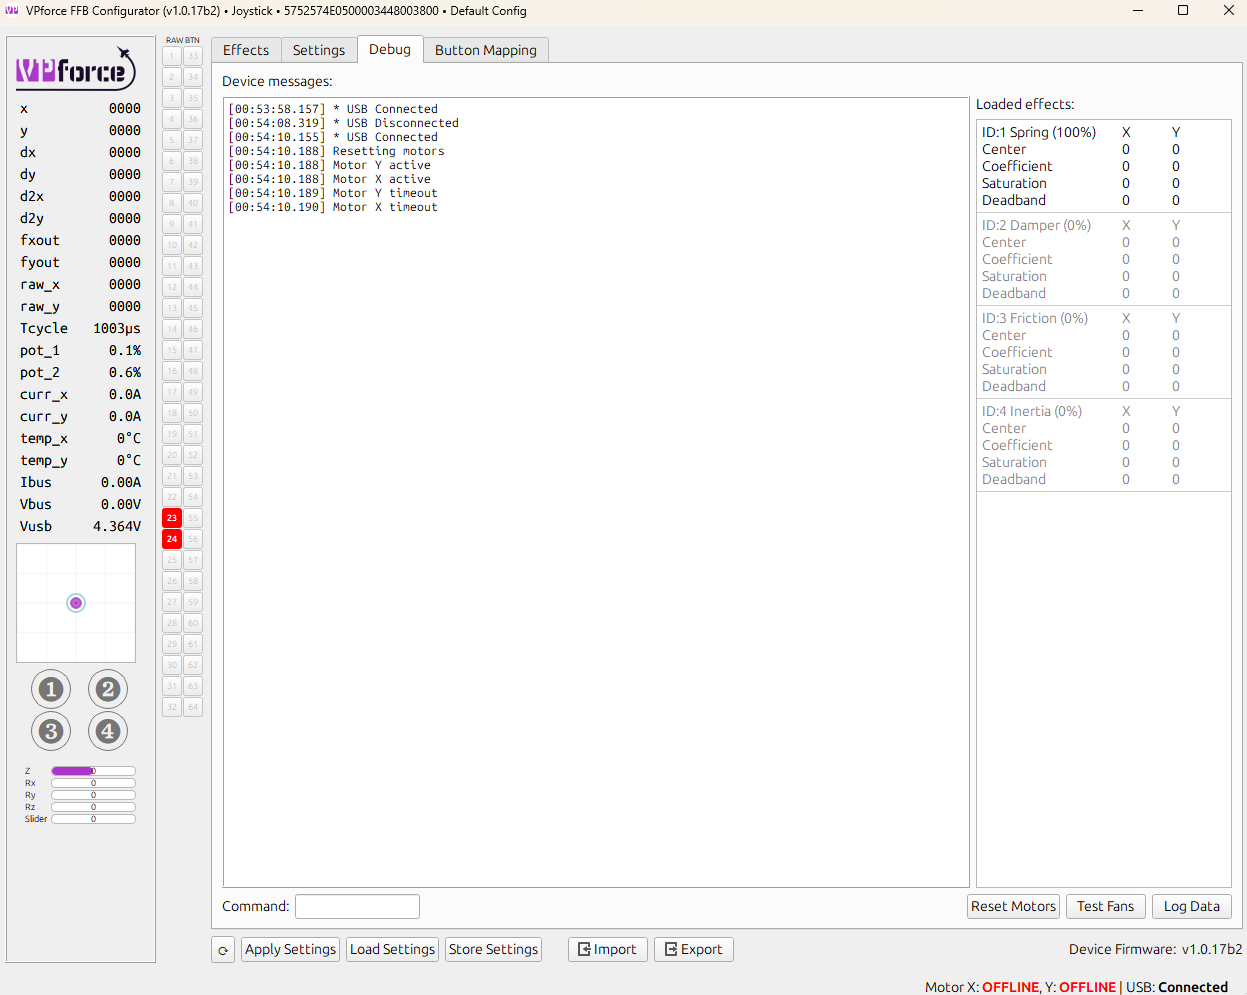
Task: Select the ID:4 Inertia (0%) effect header
Action: 1032,411
